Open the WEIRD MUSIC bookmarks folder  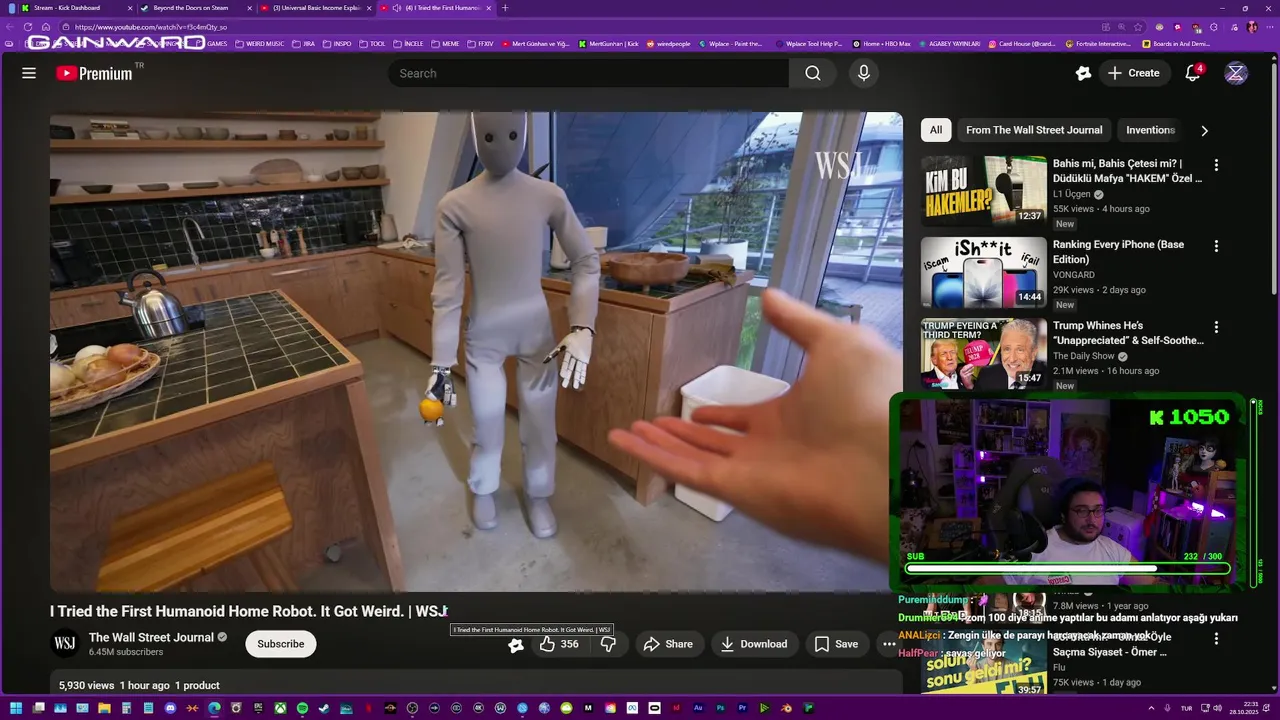(x=260, y=44)
